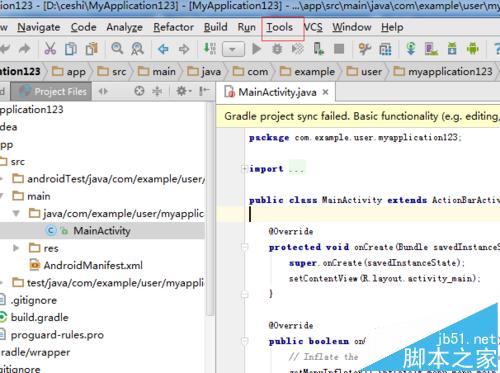Open project panel settings gear
This screenshot has width=500, height=373.
183,91
